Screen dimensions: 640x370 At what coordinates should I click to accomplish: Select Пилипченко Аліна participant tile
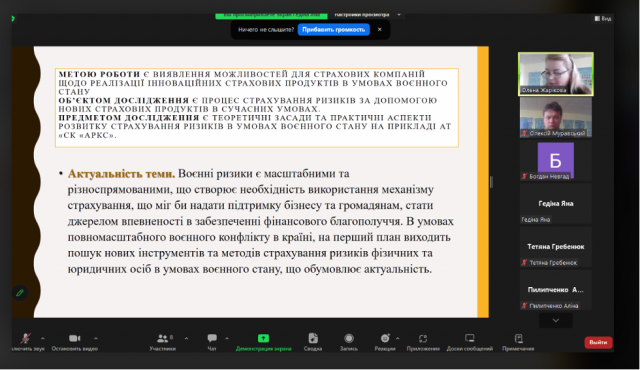[x=556, y=290]
